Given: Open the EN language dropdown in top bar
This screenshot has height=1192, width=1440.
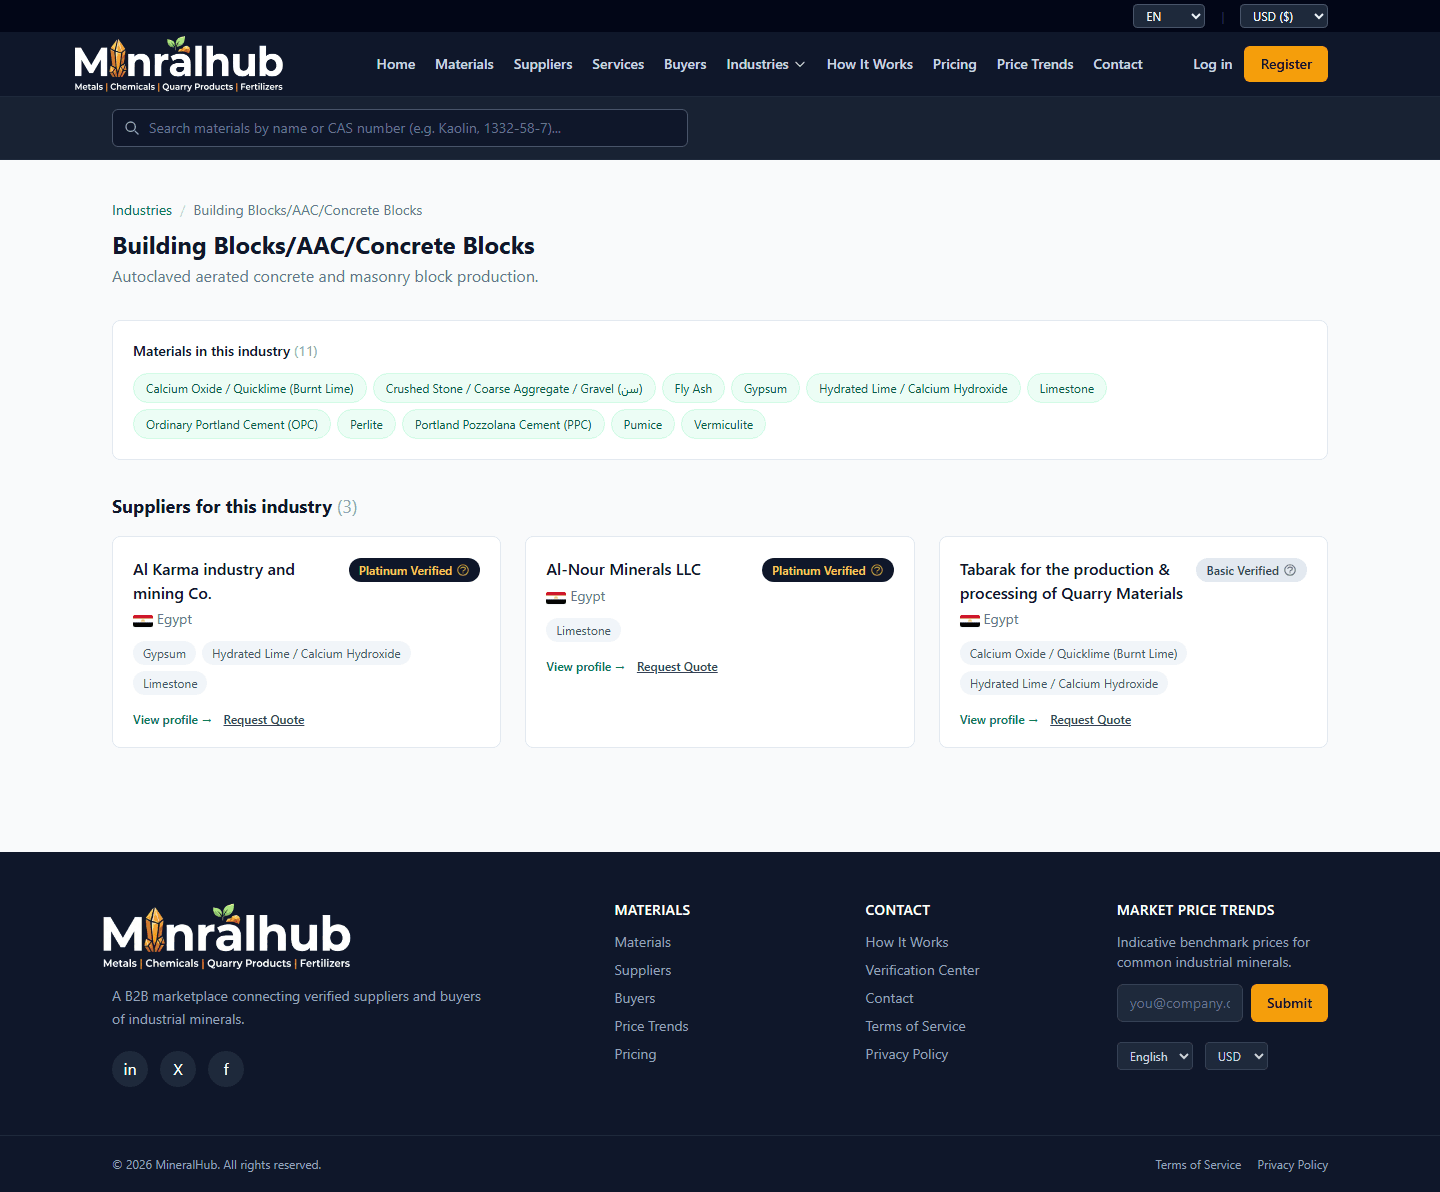Looking at the screenshot, I should [x=1169, y=16].
